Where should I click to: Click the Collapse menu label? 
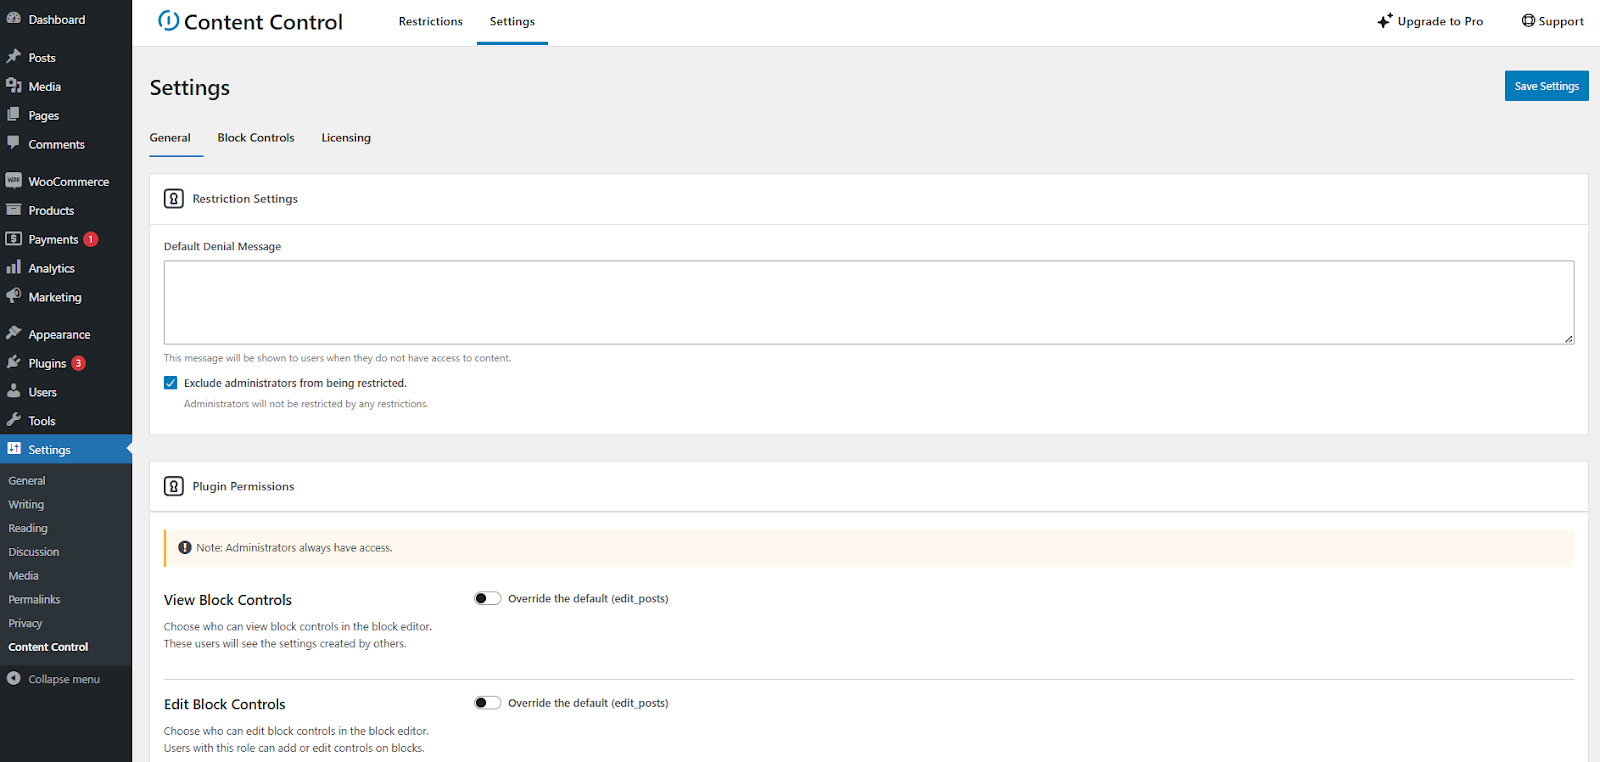[x=64, y=679]
